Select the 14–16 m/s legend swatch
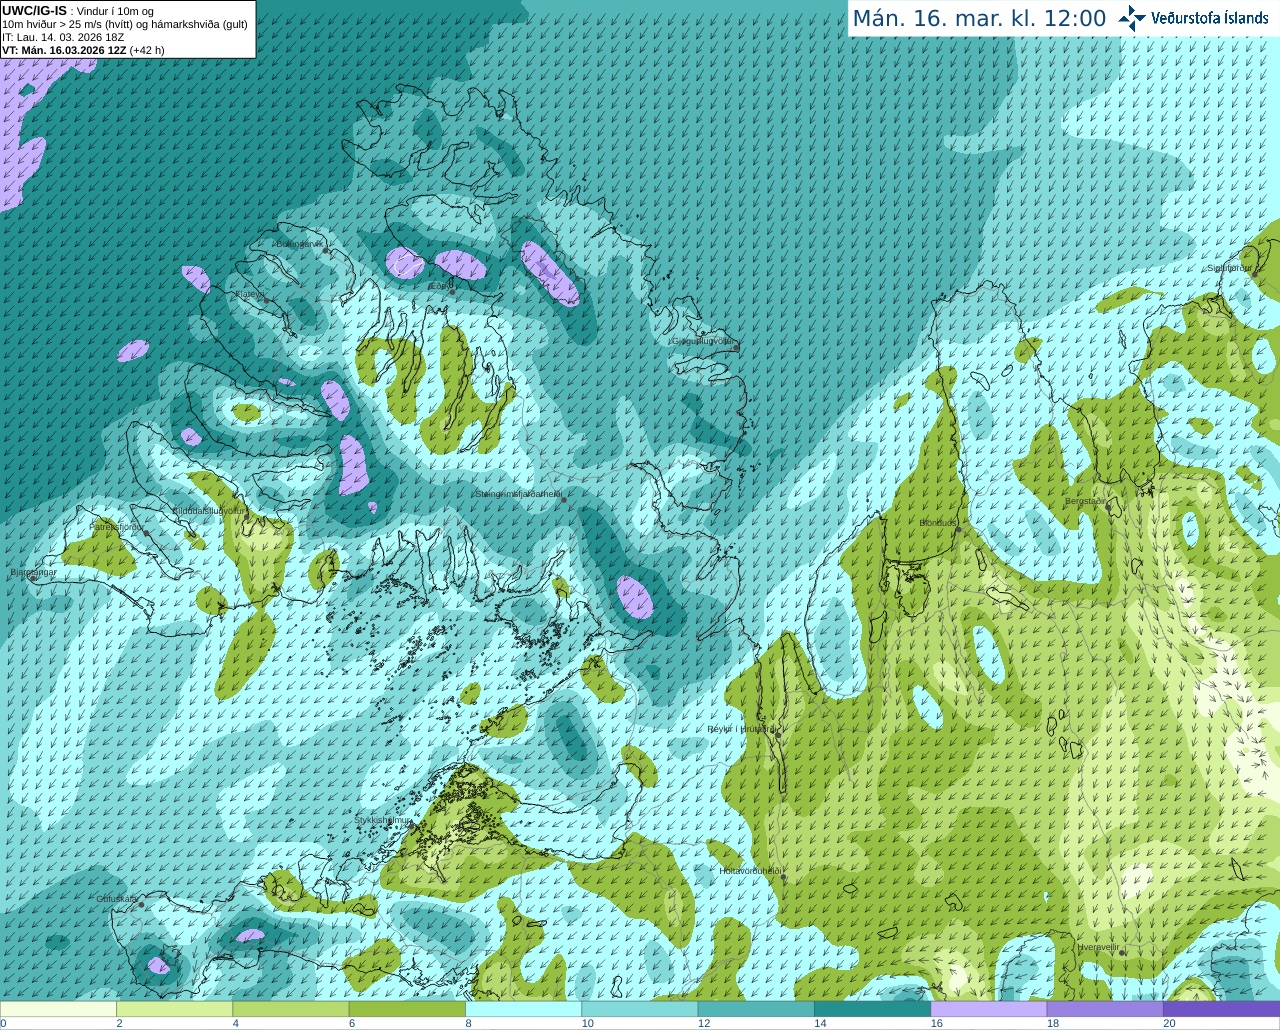 pos(872,1009)
